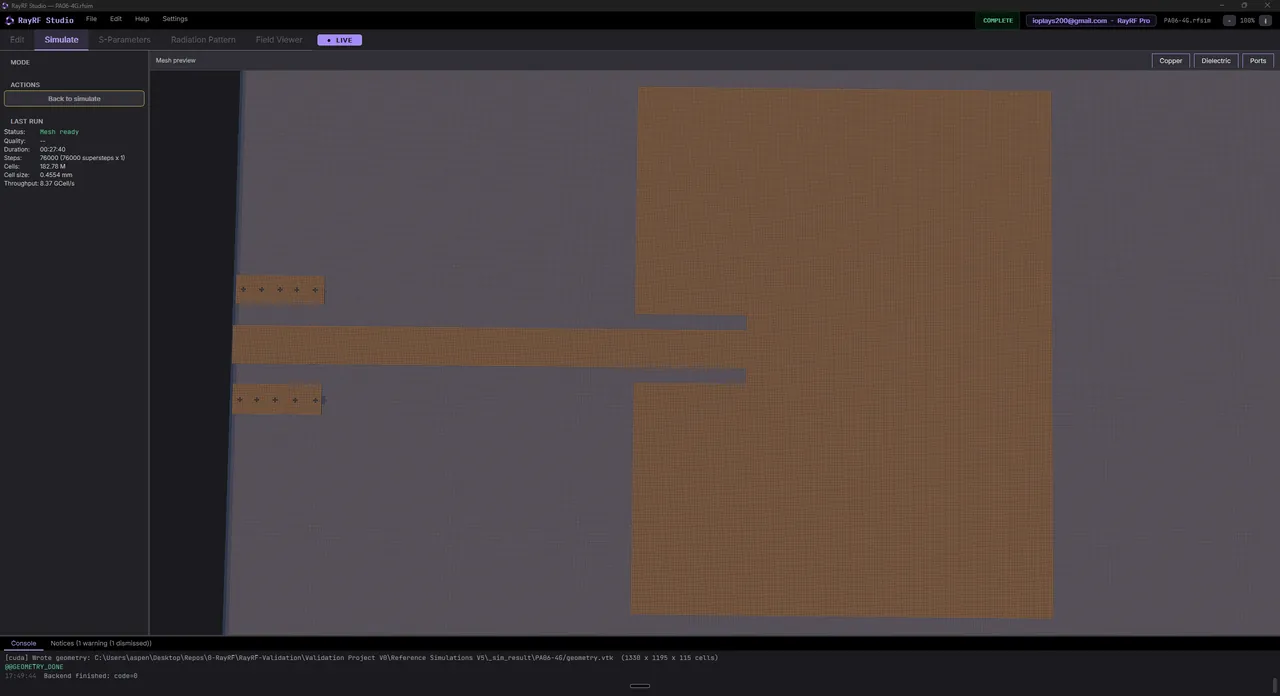Toggle the Dielectric layer visibility
The width and height of the screenshot is (1280, 696).
coord(1216,61)
